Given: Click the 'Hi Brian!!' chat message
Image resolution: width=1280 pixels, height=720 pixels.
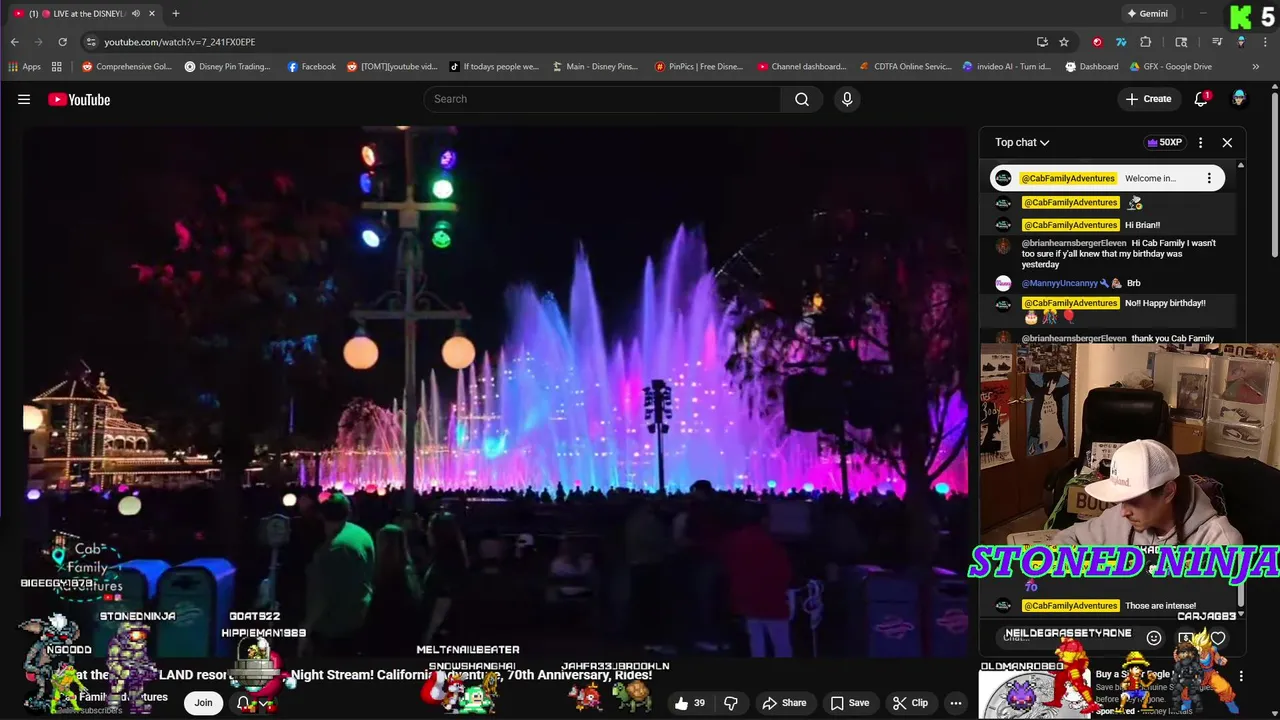Looking at the screenshot, I should (x=1143, y=225).
